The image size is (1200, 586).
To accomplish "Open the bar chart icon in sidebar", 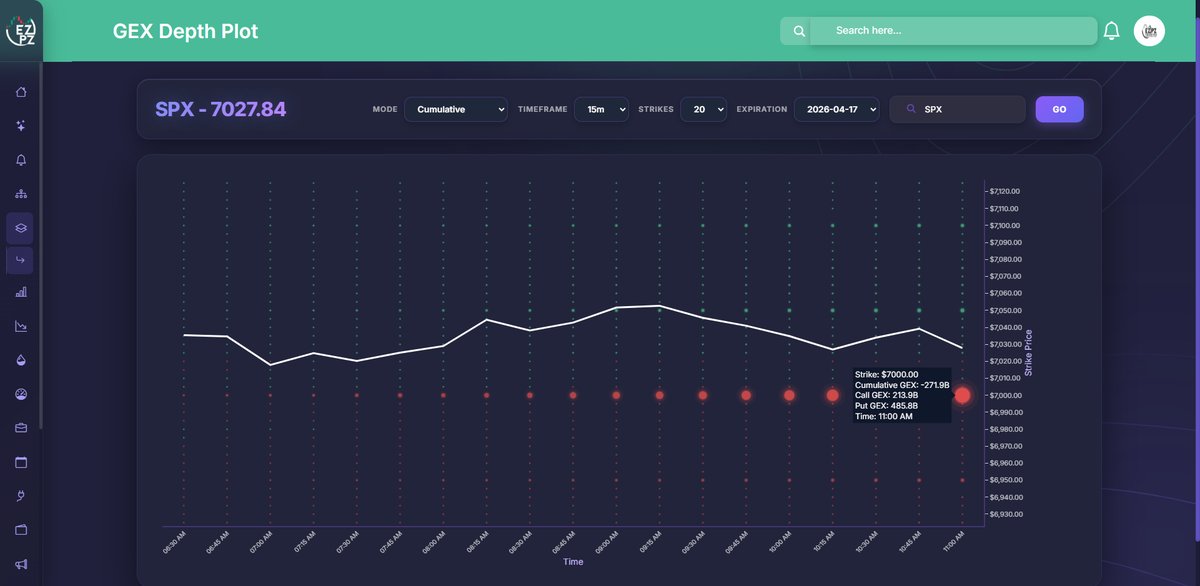I will 21,292.
